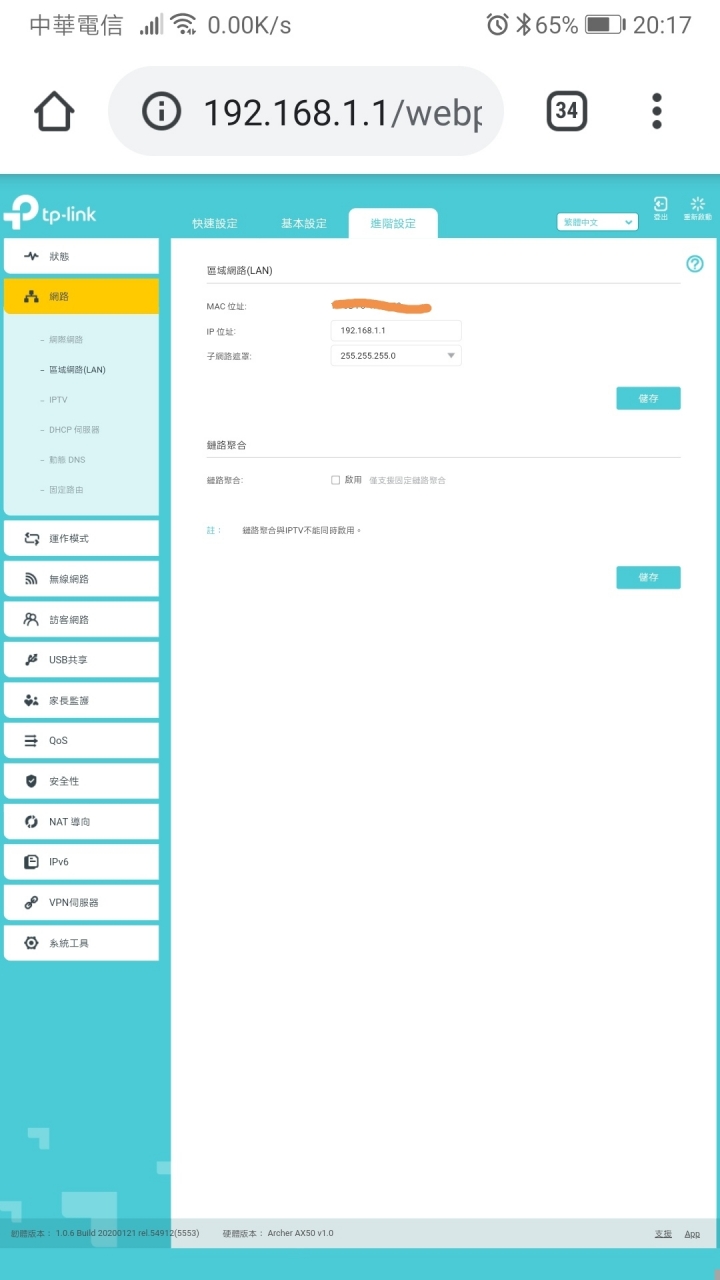Open the 支援 support link
The width and height of the screenshot is (720, 1280).
(663, 1234)
